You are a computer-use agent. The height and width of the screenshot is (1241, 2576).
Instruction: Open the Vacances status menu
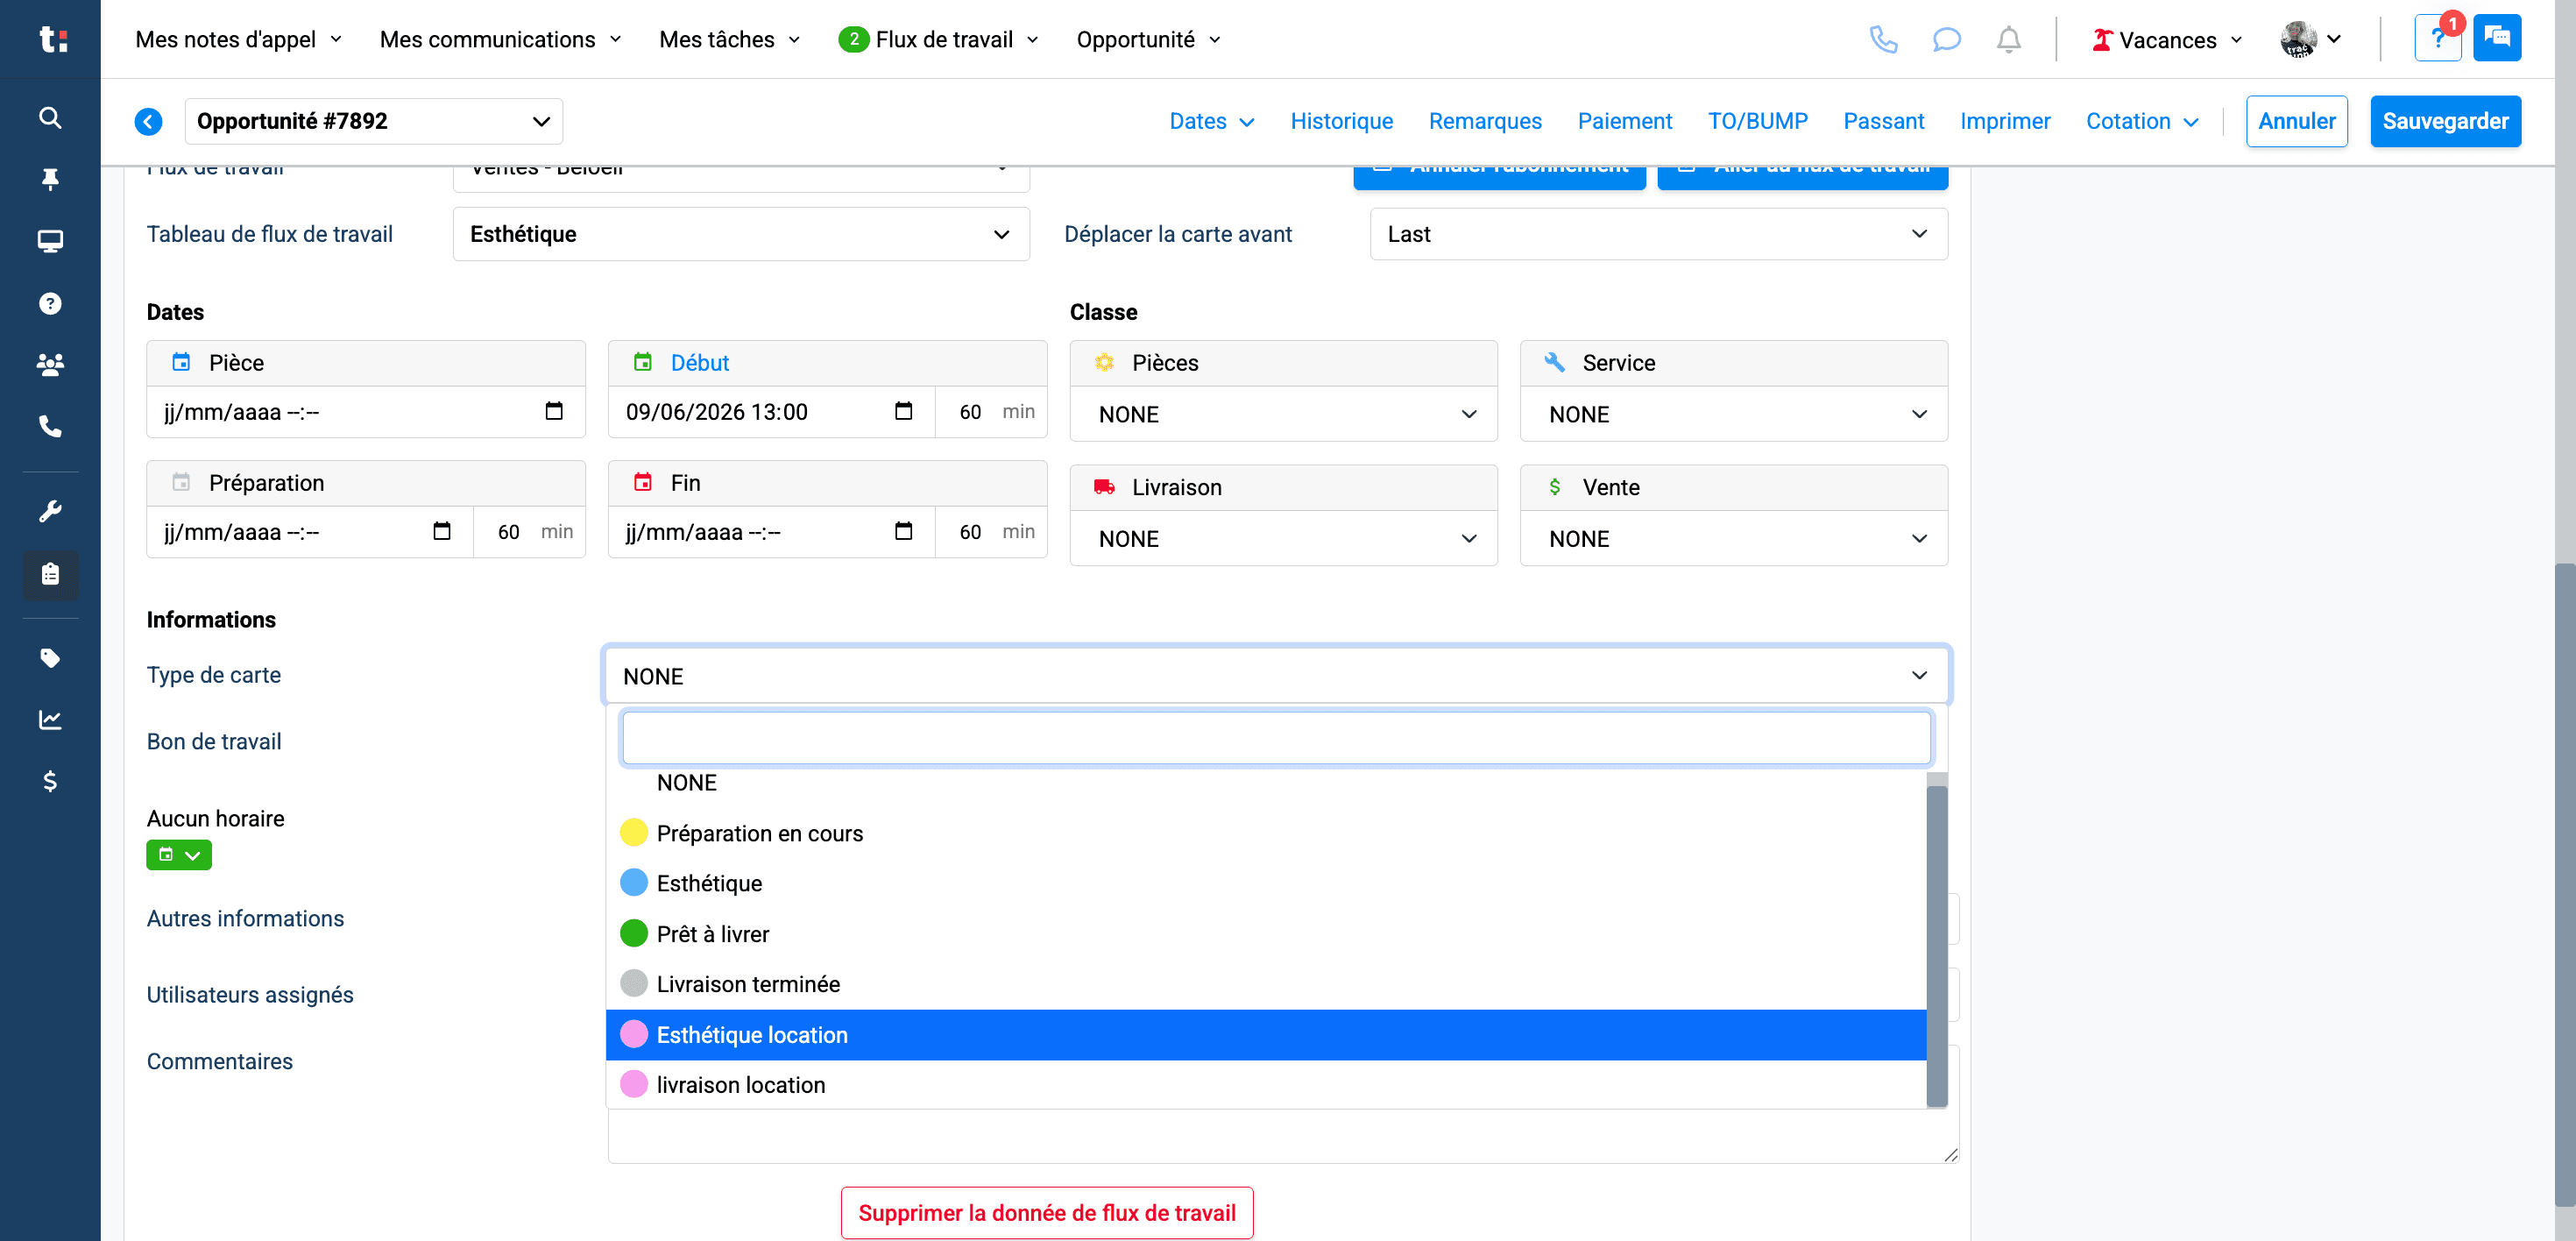point(2167,40)
